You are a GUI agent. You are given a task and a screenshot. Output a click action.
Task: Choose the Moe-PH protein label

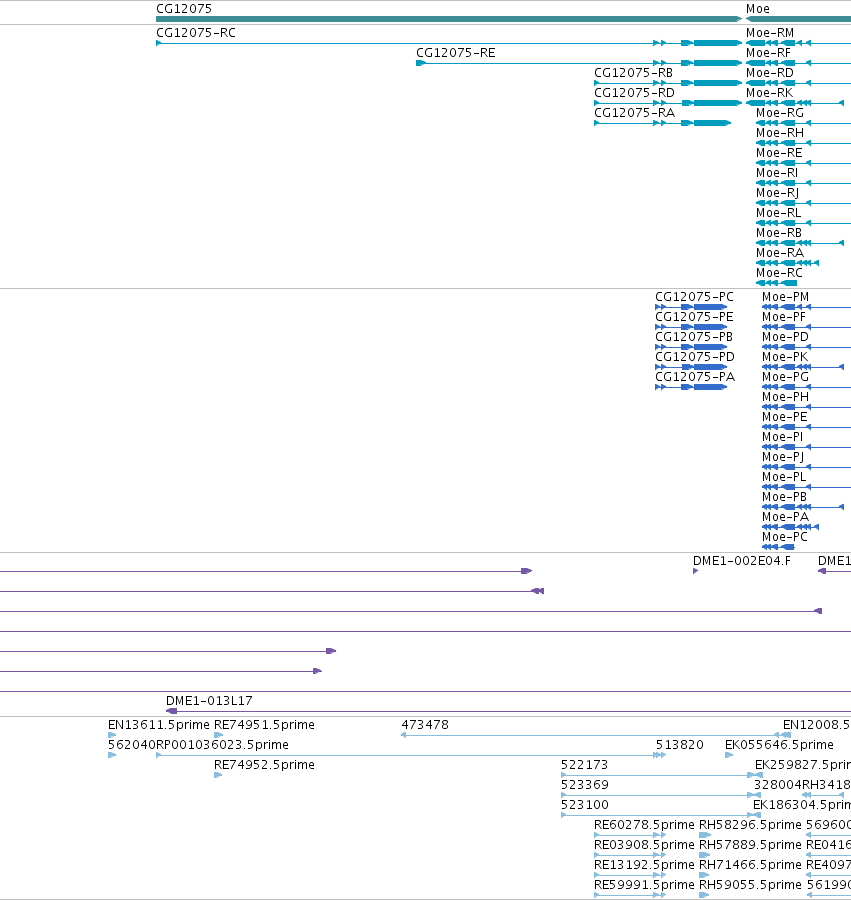pos(786,397)
